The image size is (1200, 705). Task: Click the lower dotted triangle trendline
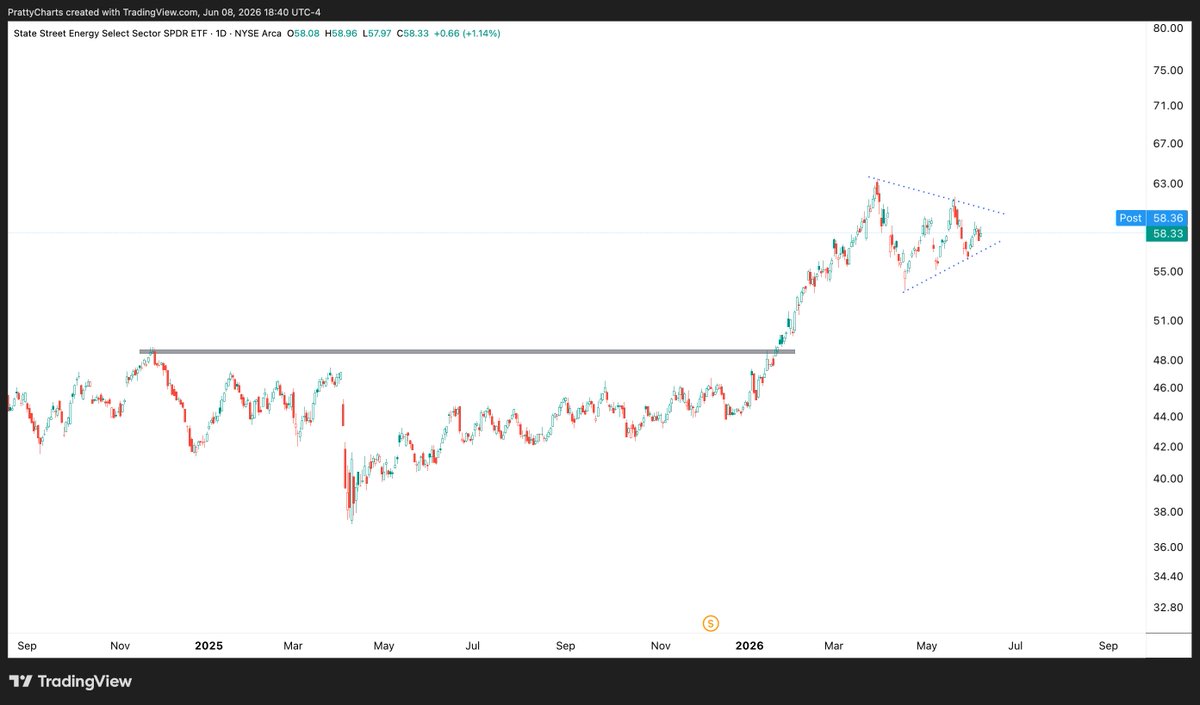tap(950, 267)
